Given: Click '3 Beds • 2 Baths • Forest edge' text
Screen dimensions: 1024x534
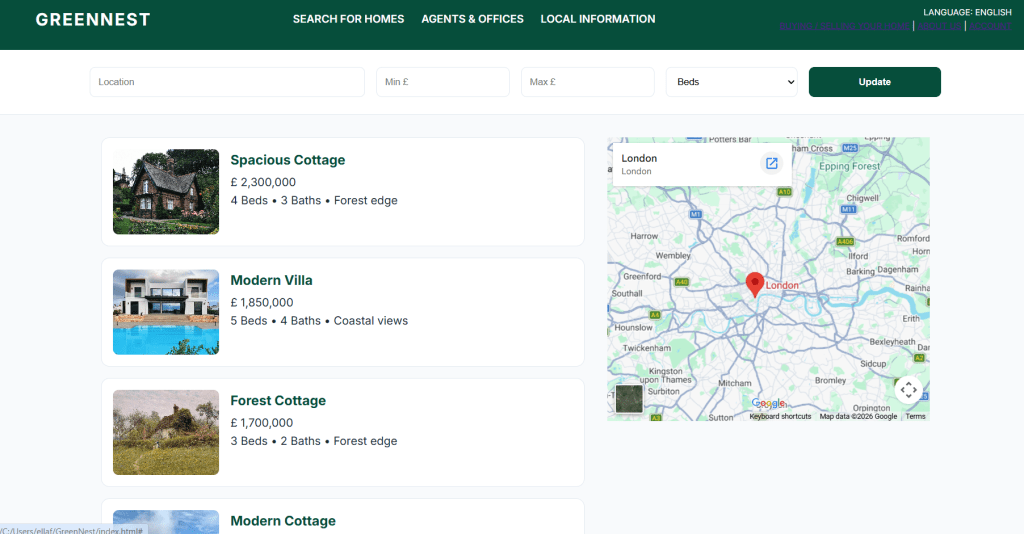Looking at the screenshot, I should [x=314, y=441].
